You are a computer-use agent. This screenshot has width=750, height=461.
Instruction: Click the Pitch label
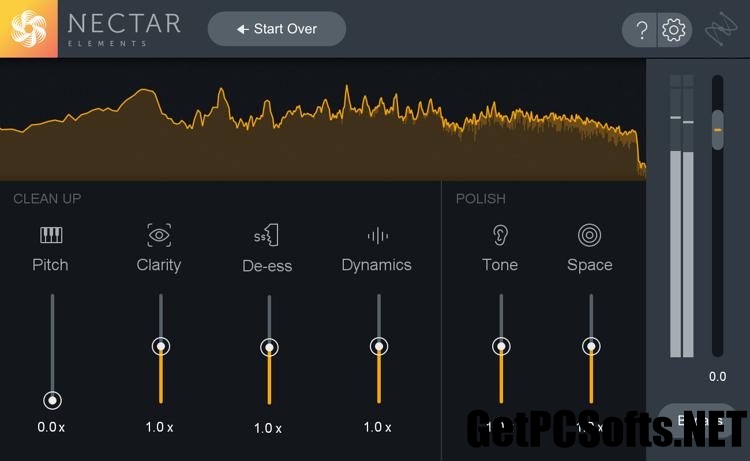coord(50,265)
